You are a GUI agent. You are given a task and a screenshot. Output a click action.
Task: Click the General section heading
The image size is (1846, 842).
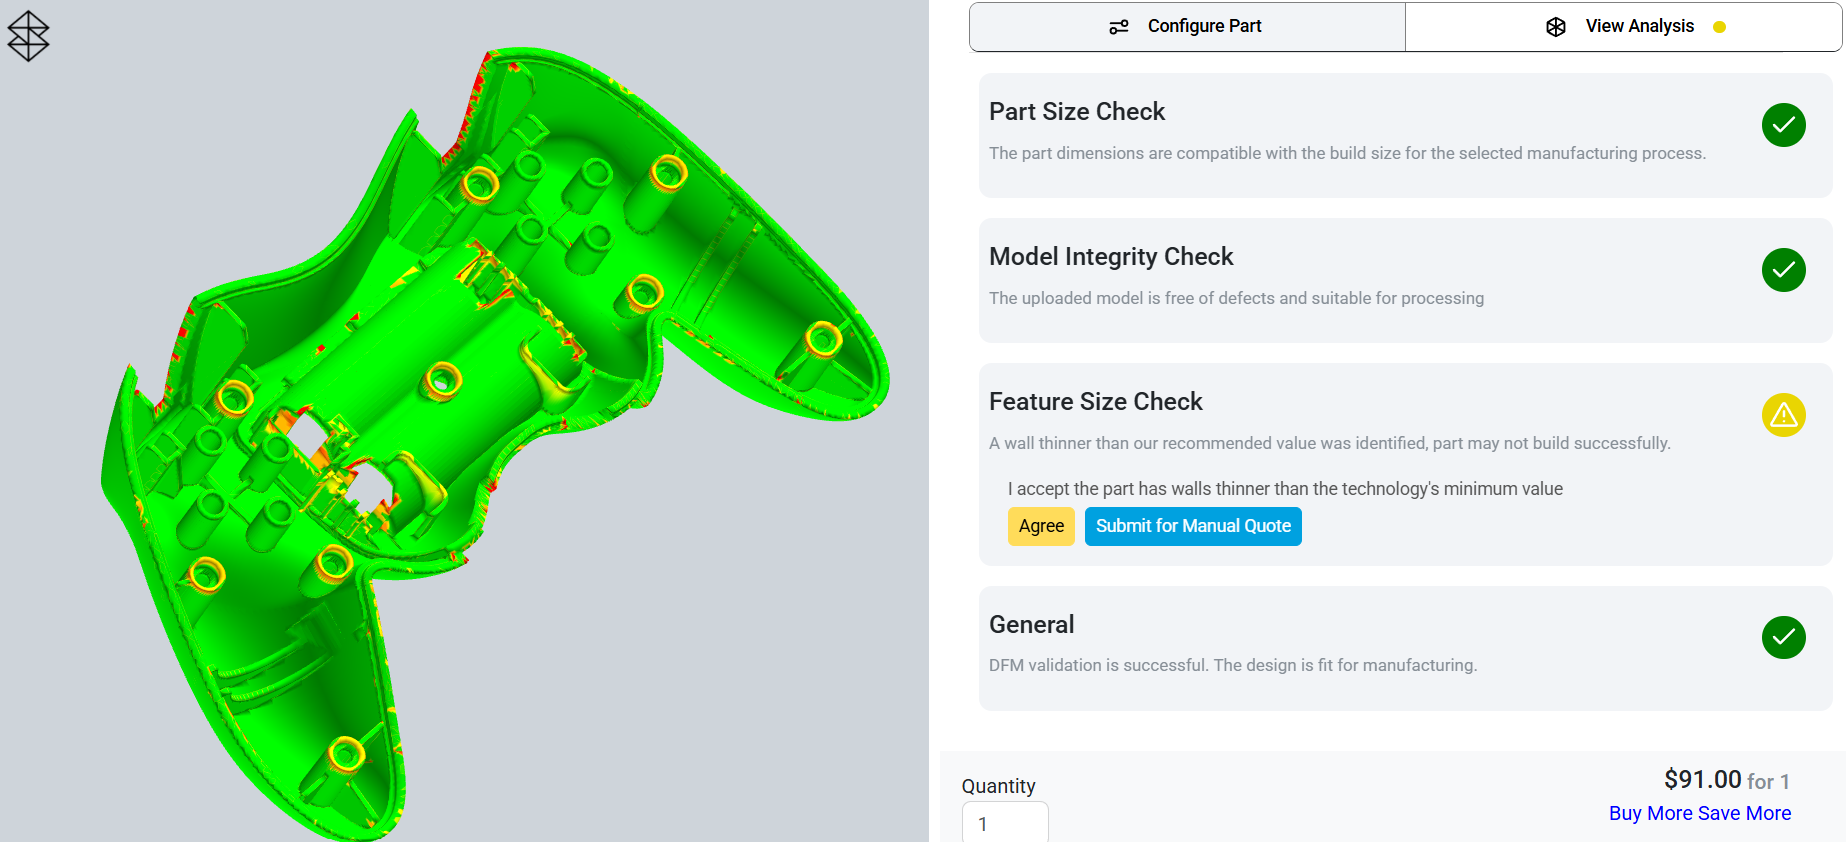point(1031,624)
